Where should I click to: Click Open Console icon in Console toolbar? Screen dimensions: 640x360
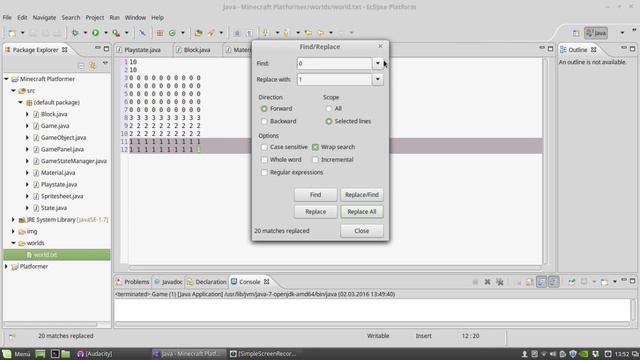[604, 282]
